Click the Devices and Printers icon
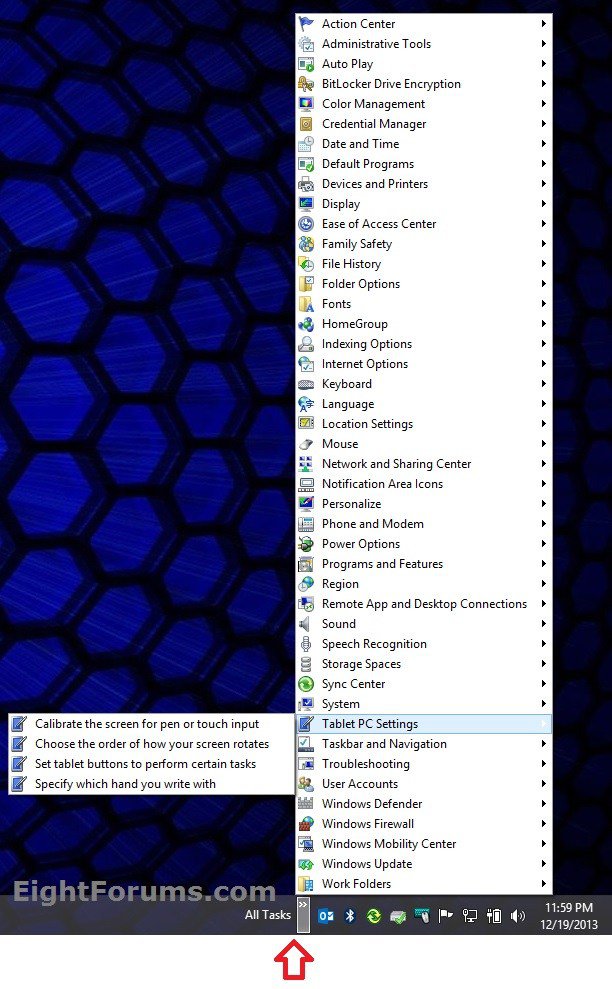The height and width of the screenshot is (989, 612). pyautogui.click(x=306, y=184)
